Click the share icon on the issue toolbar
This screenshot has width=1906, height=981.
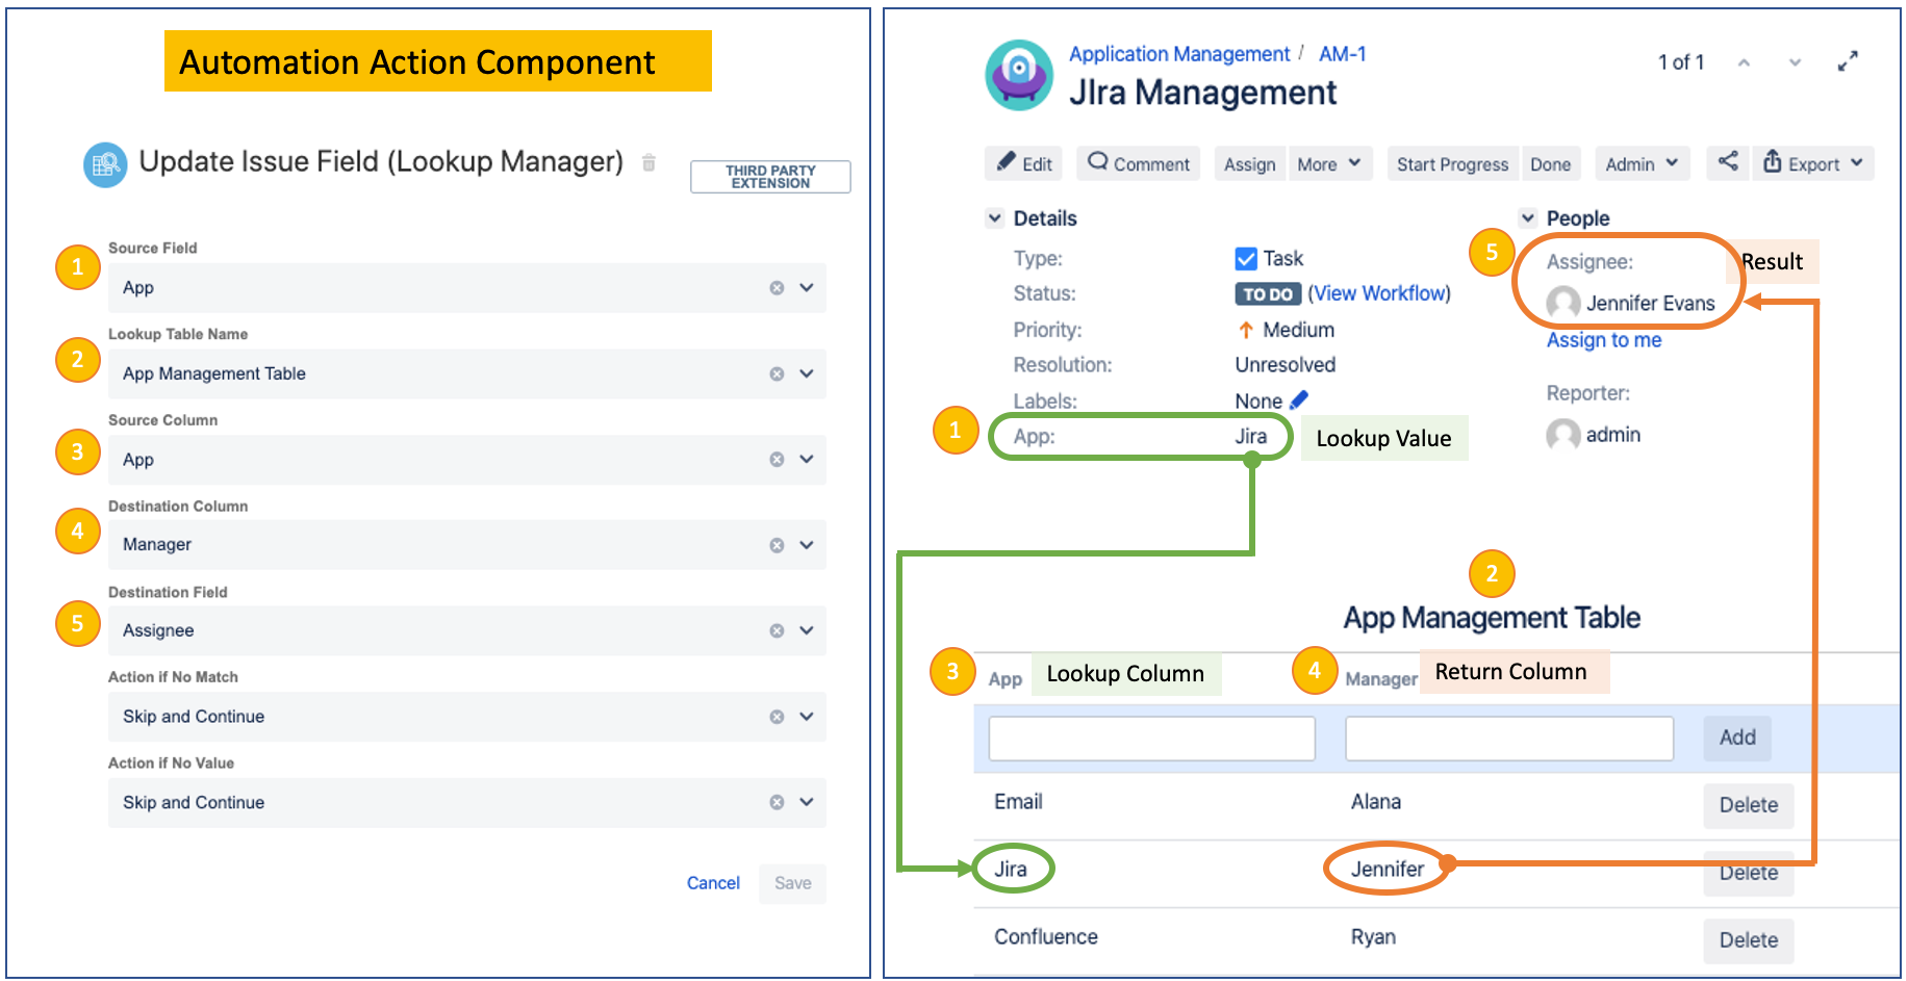pos(1728,163)
